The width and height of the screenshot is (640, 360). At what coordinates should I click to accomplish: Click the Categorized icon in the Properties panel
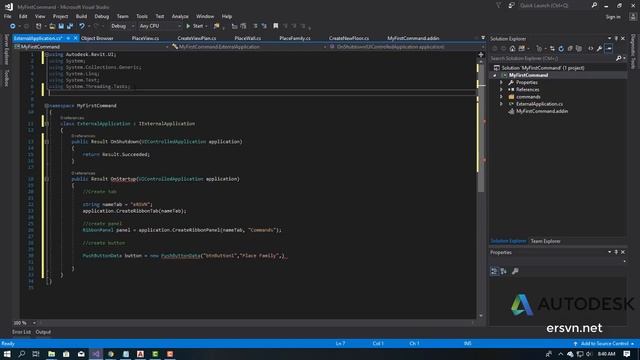tap(494, 271)
